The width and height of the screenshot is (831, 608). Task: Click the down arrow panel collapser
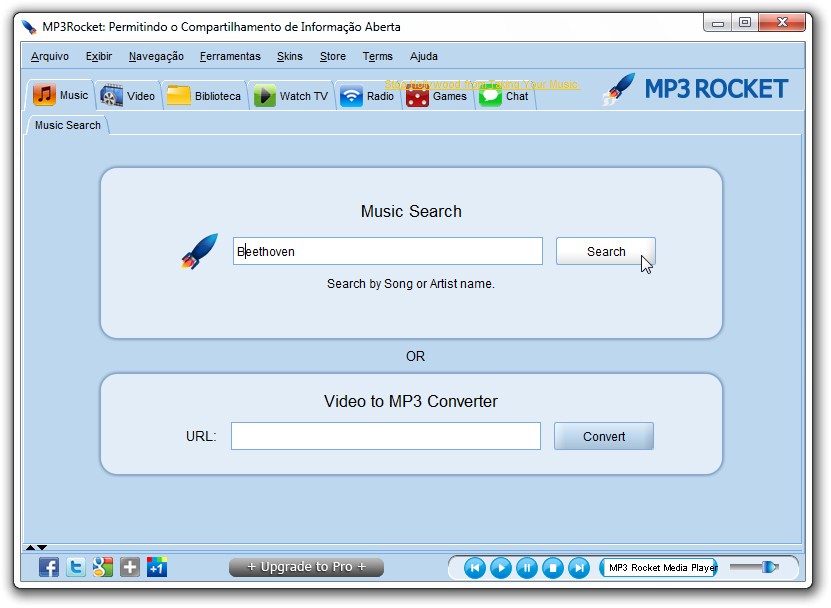coord(42,548)
